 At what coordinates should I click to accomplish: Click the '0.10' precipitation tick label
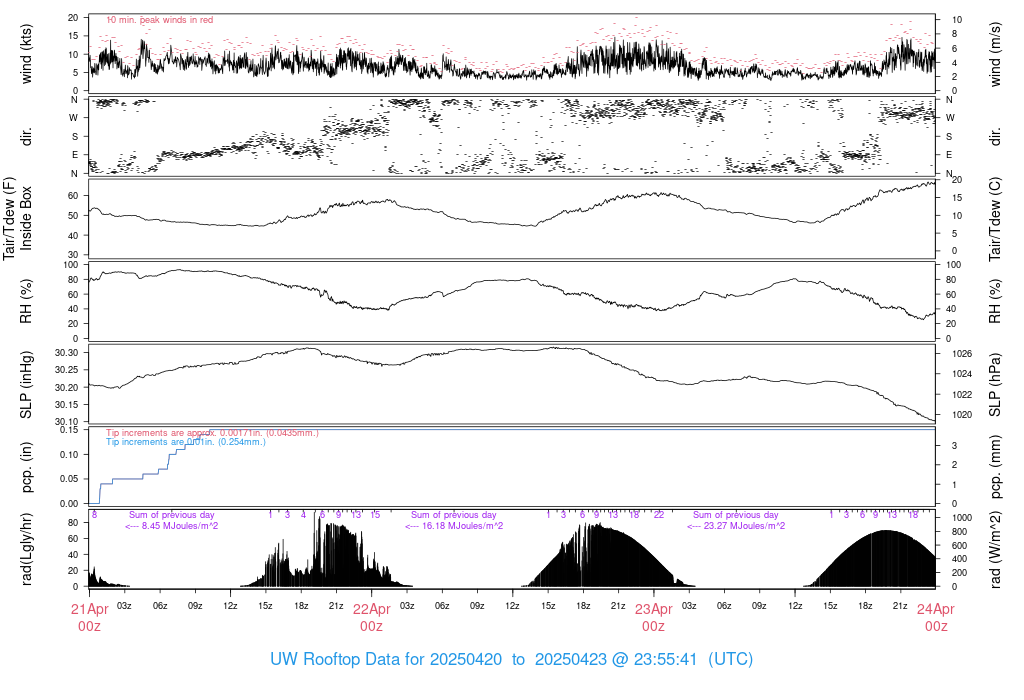coord(69,454)
